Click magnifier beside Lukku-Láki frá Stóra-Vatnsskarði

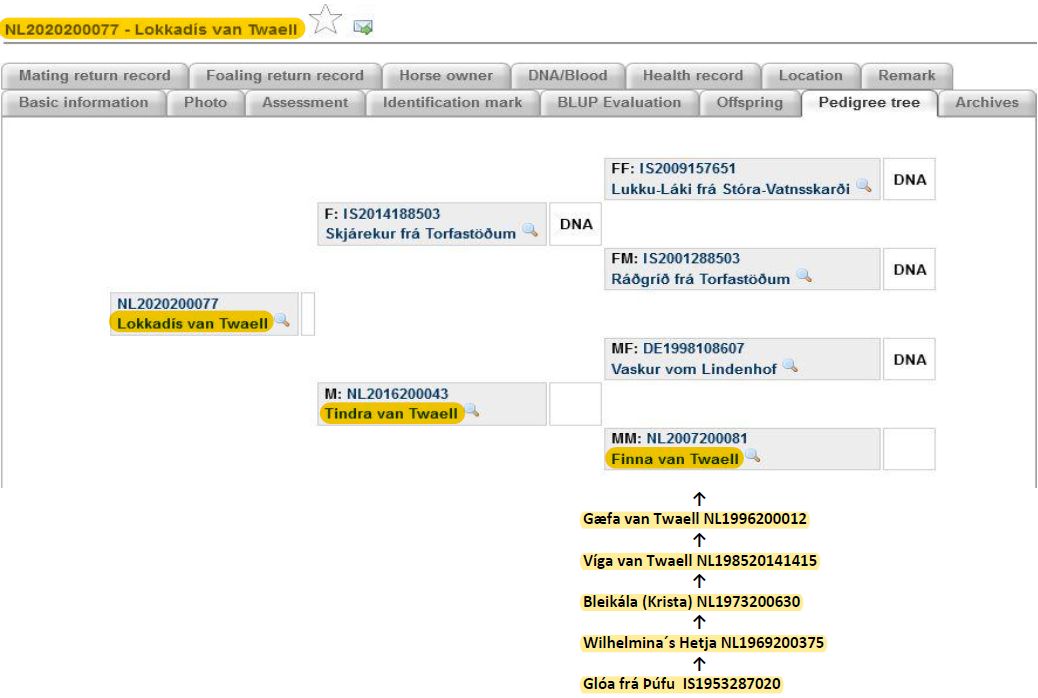point(863,187)
